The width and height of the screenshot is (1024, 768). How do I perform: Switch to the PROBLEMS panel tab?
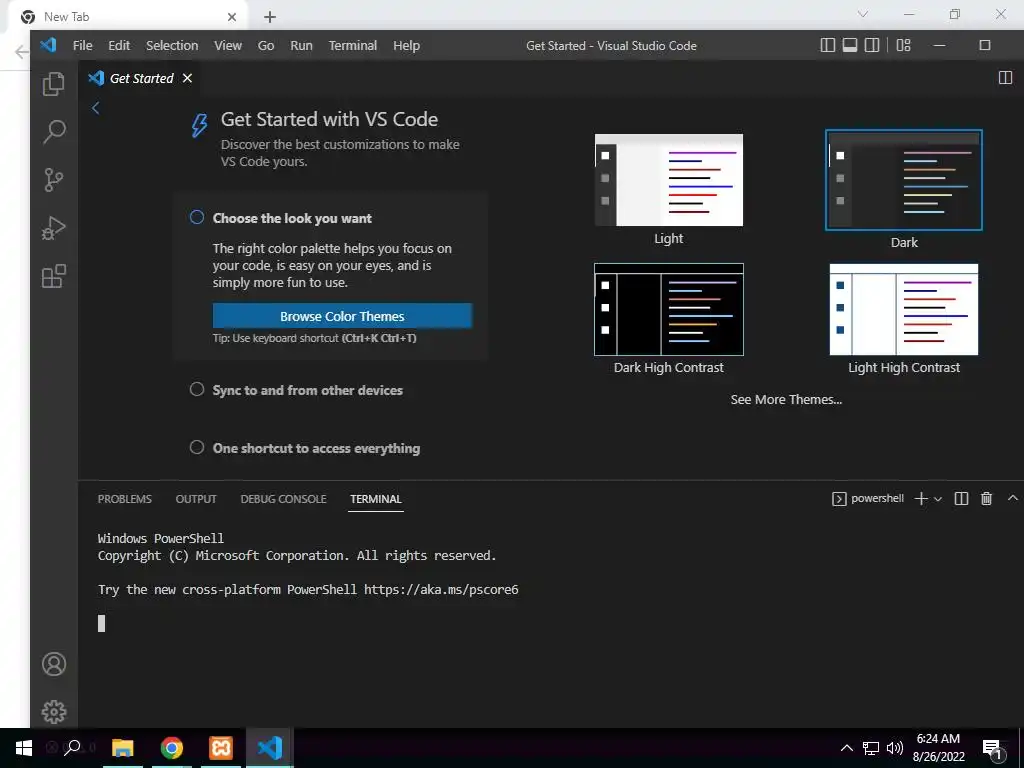125,499
